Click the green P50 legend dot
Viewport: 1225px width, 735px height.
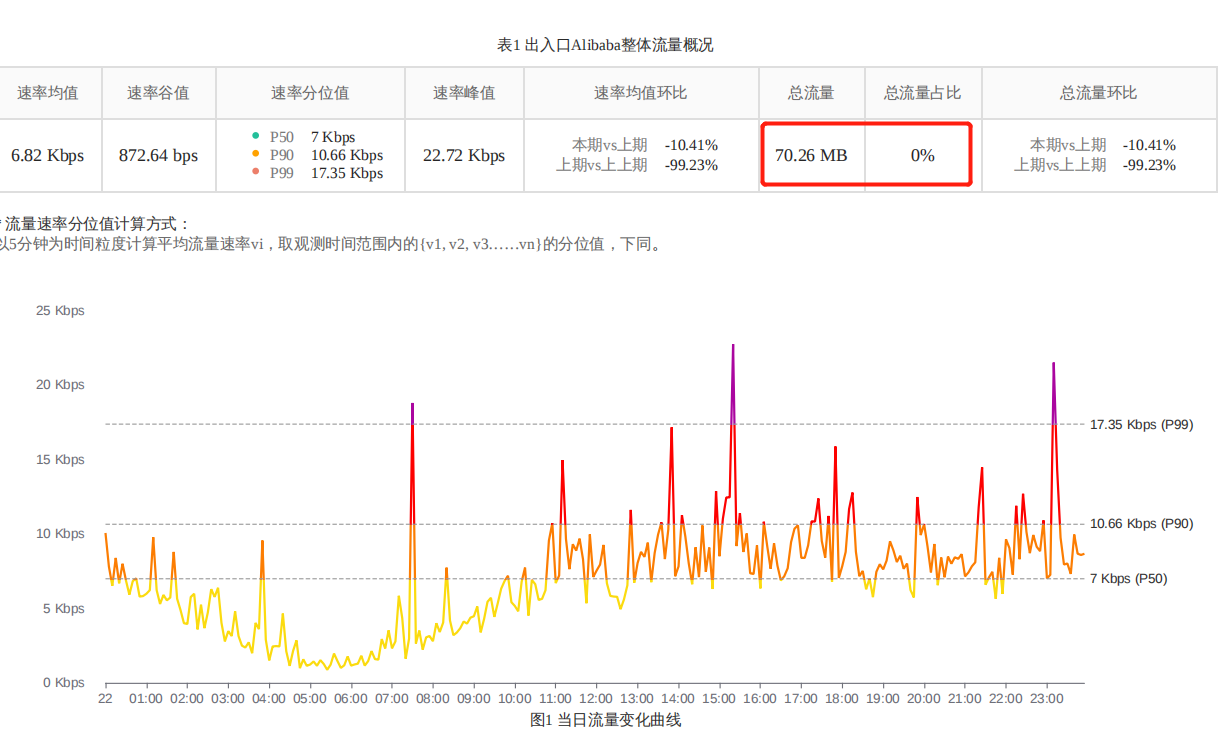(x=256, y=136)
